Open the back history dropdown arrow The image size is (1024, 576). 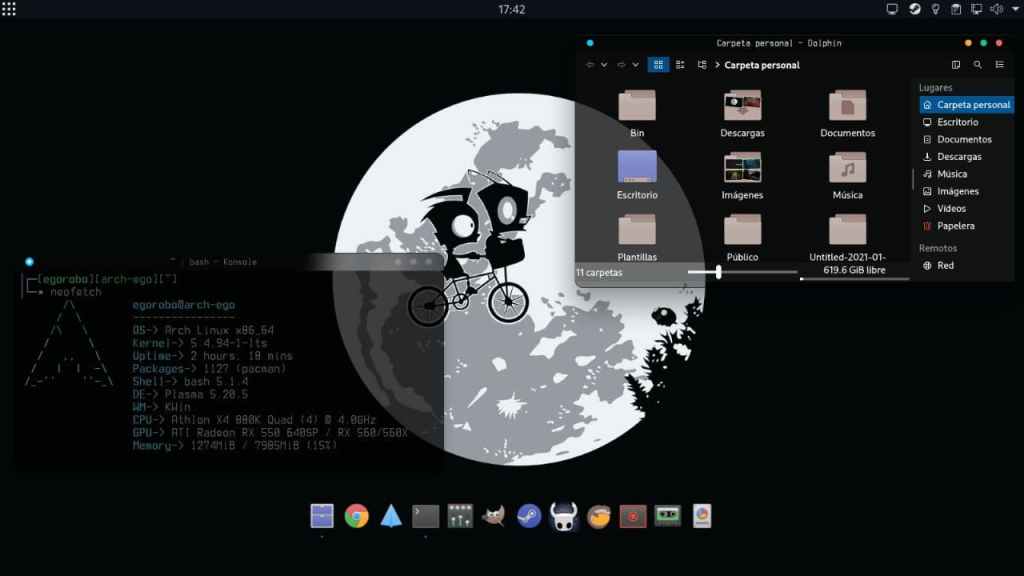tap(604, 65)
